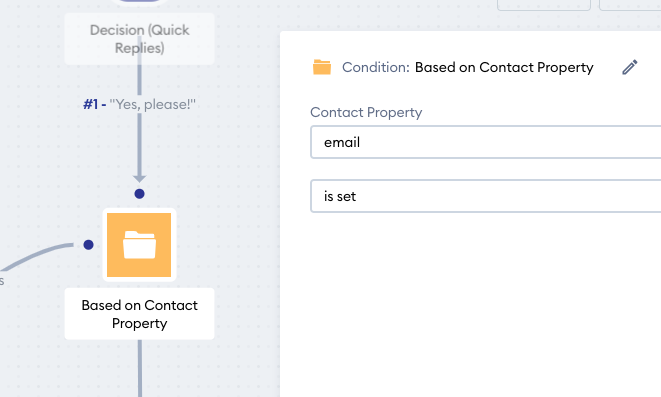Click the blue connector dot left of node
The width and height of the screenshot is (661, 397).
click(x=89, y=245)
